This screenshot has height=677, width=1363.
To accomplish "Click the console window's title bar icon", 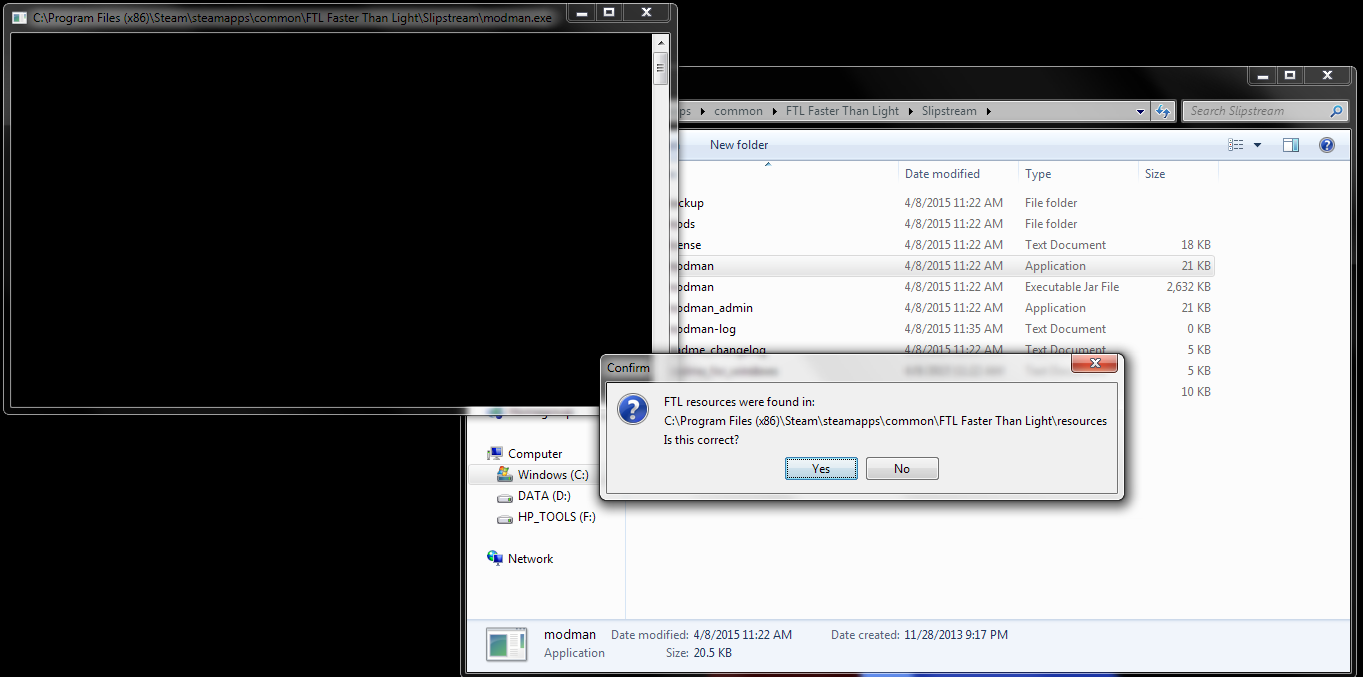I will 19,18.
